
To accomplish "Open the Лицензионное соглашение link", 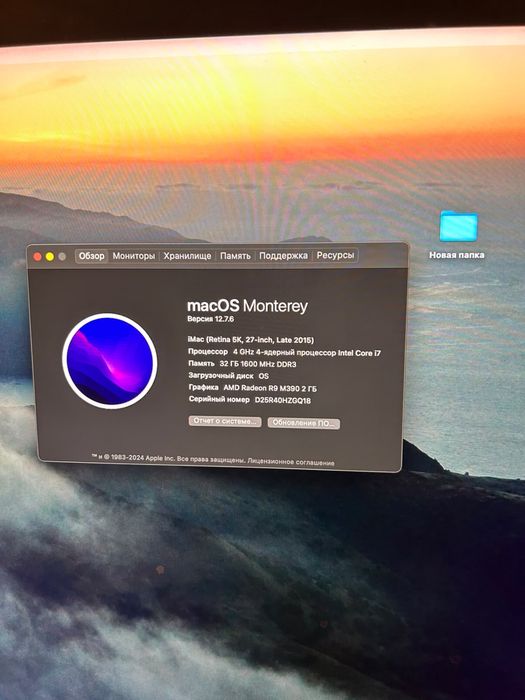I will click(291, 462).
